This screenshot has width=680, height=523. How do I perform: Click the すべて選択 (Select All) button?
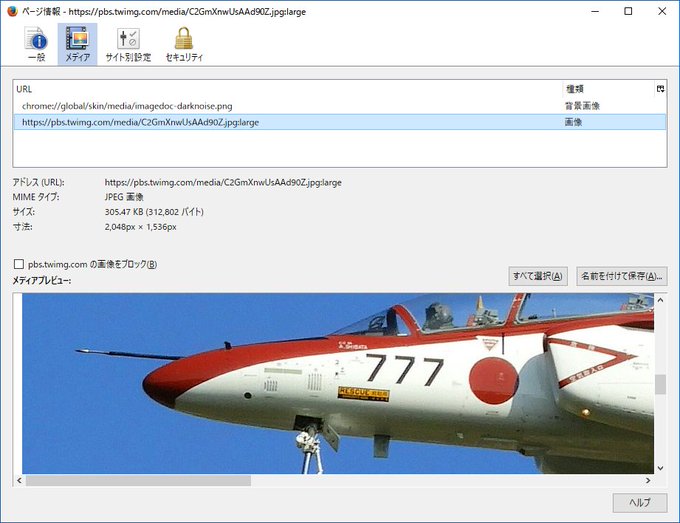pos(538,276)
